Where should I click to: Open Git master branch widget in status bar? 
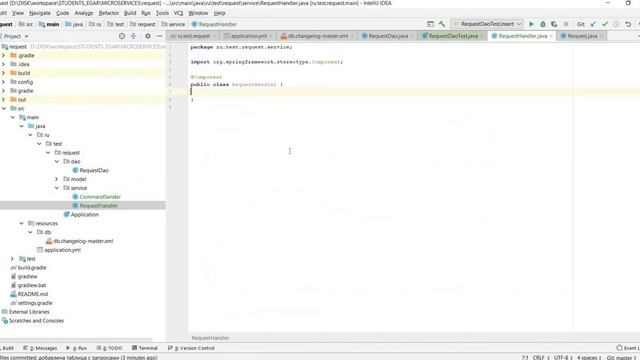[x=621, y=357]
